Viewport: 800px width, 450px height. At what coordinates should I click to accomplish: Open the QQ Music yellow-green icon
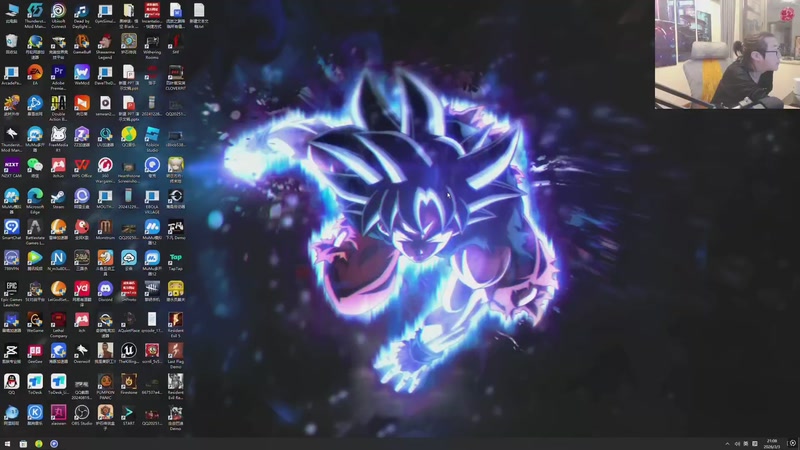click(x=129, y=137)
